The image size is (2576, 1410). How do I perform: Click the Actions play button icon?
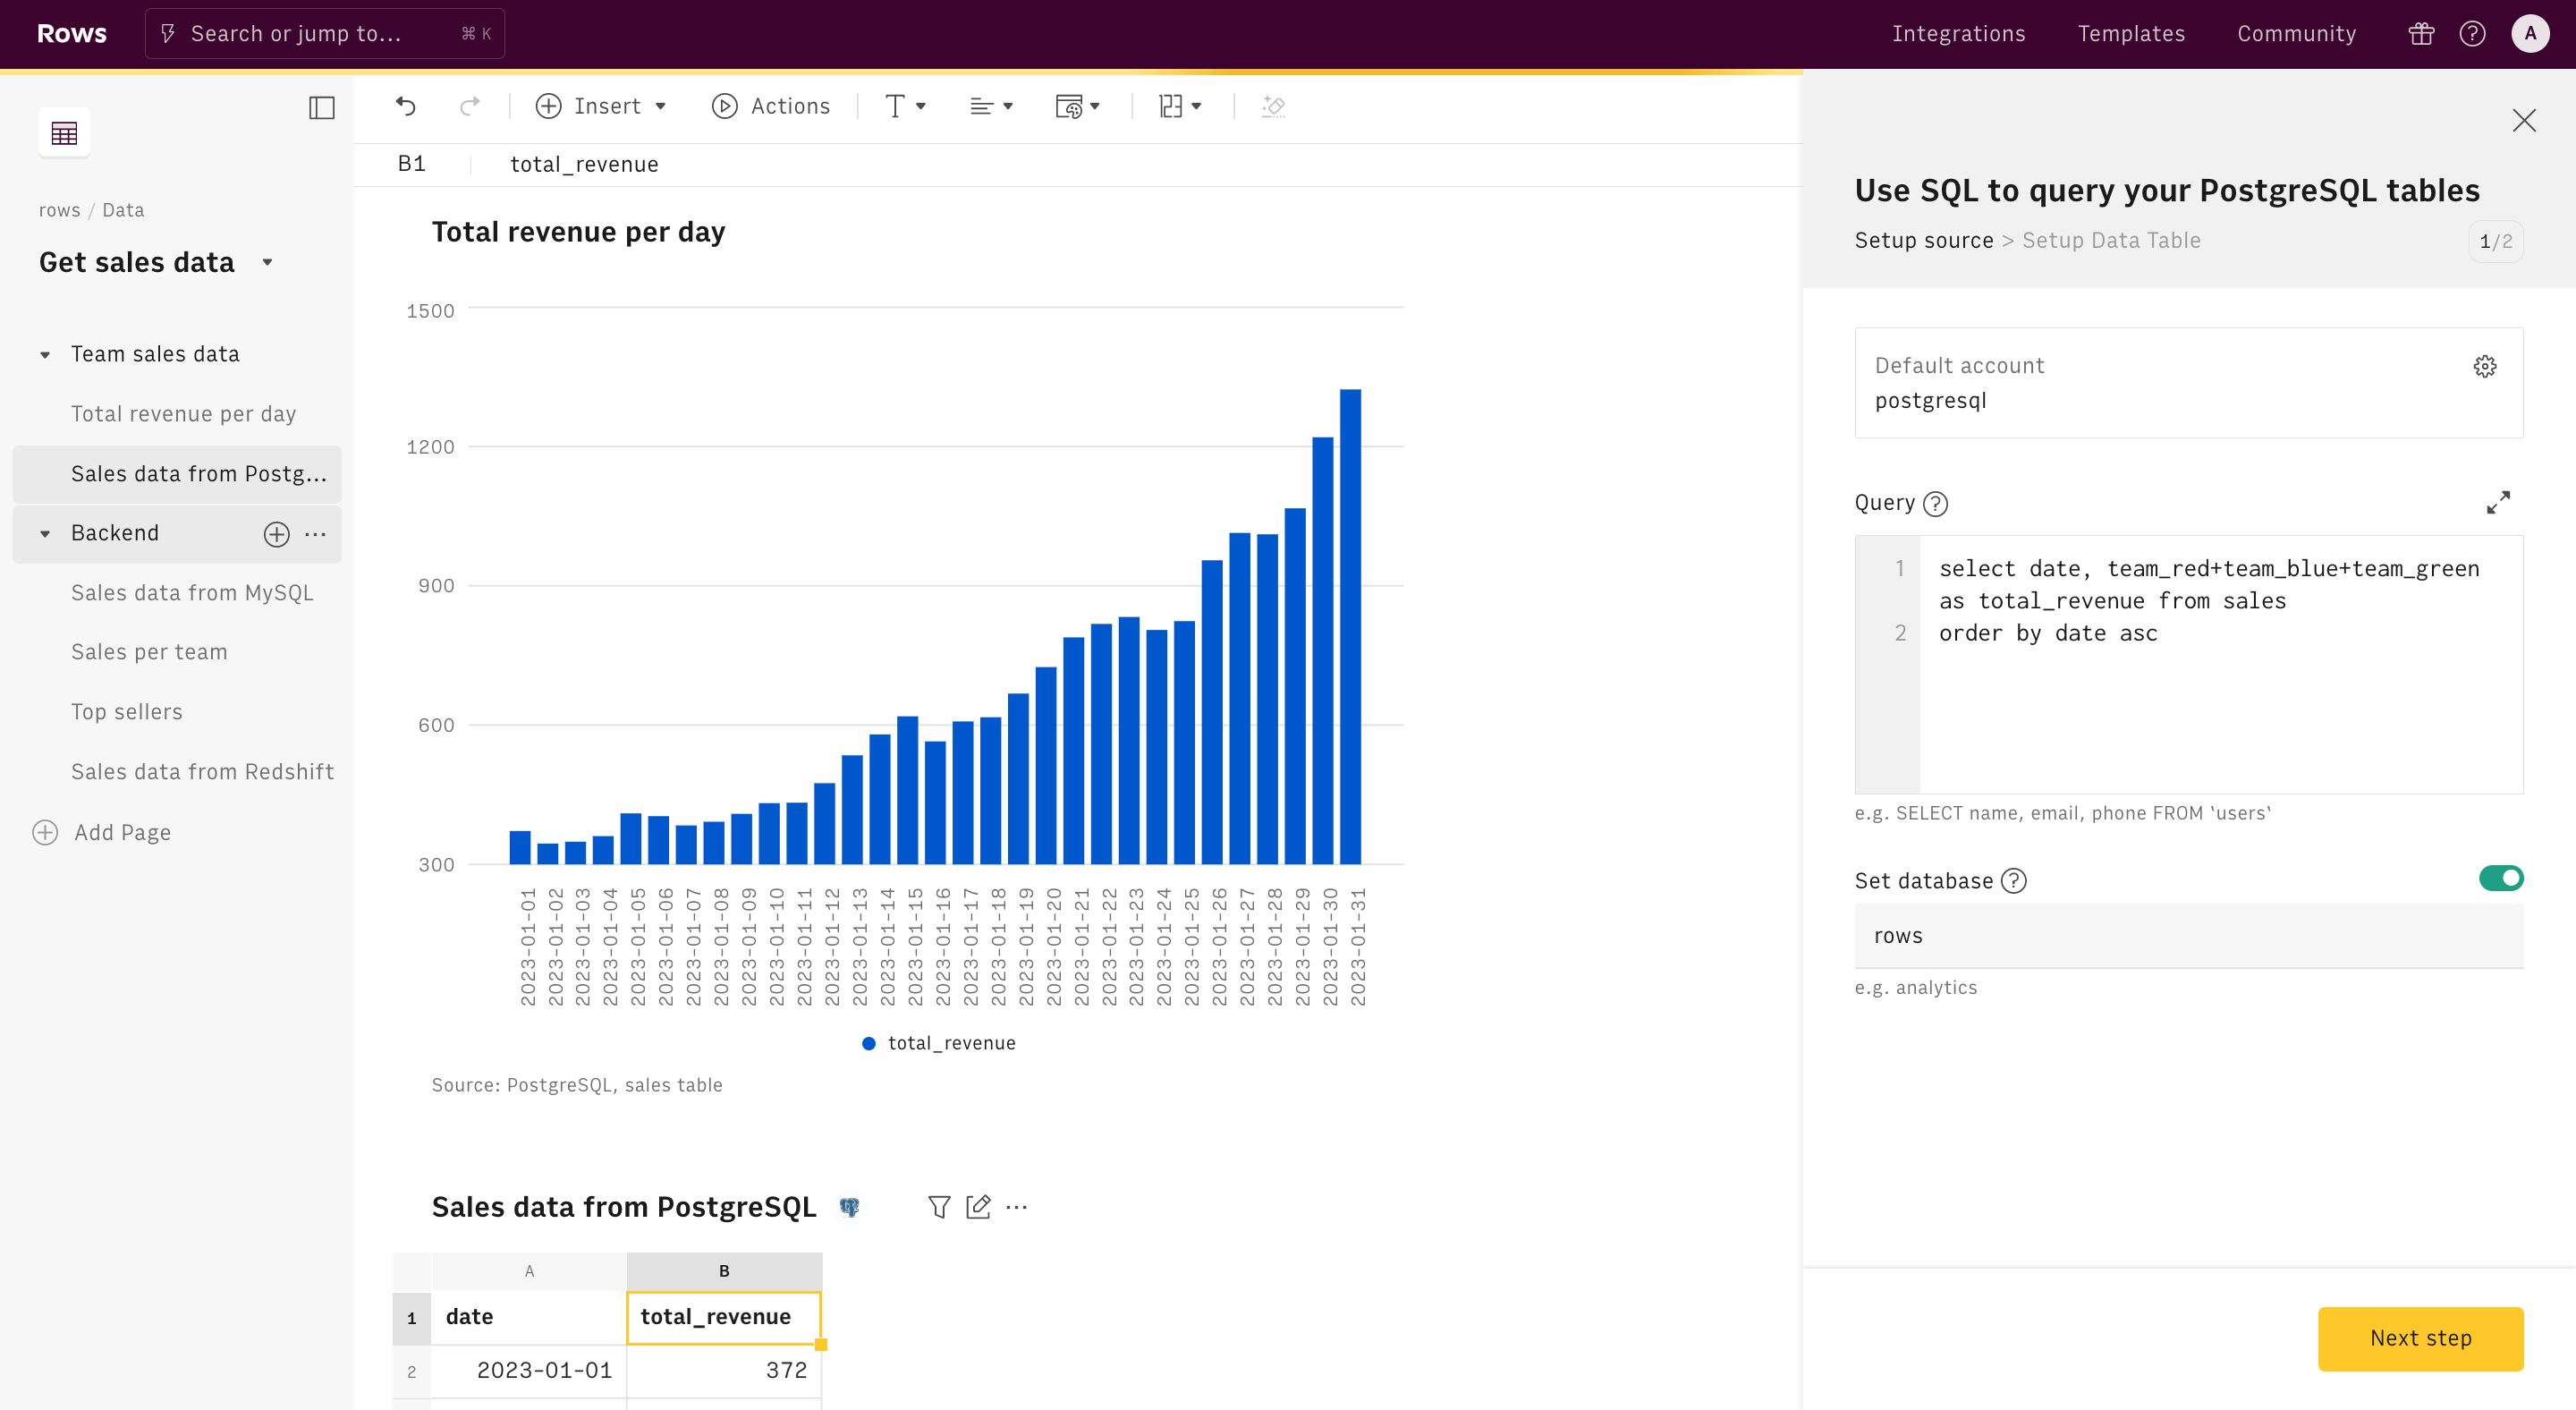click(x=724, y=106)
